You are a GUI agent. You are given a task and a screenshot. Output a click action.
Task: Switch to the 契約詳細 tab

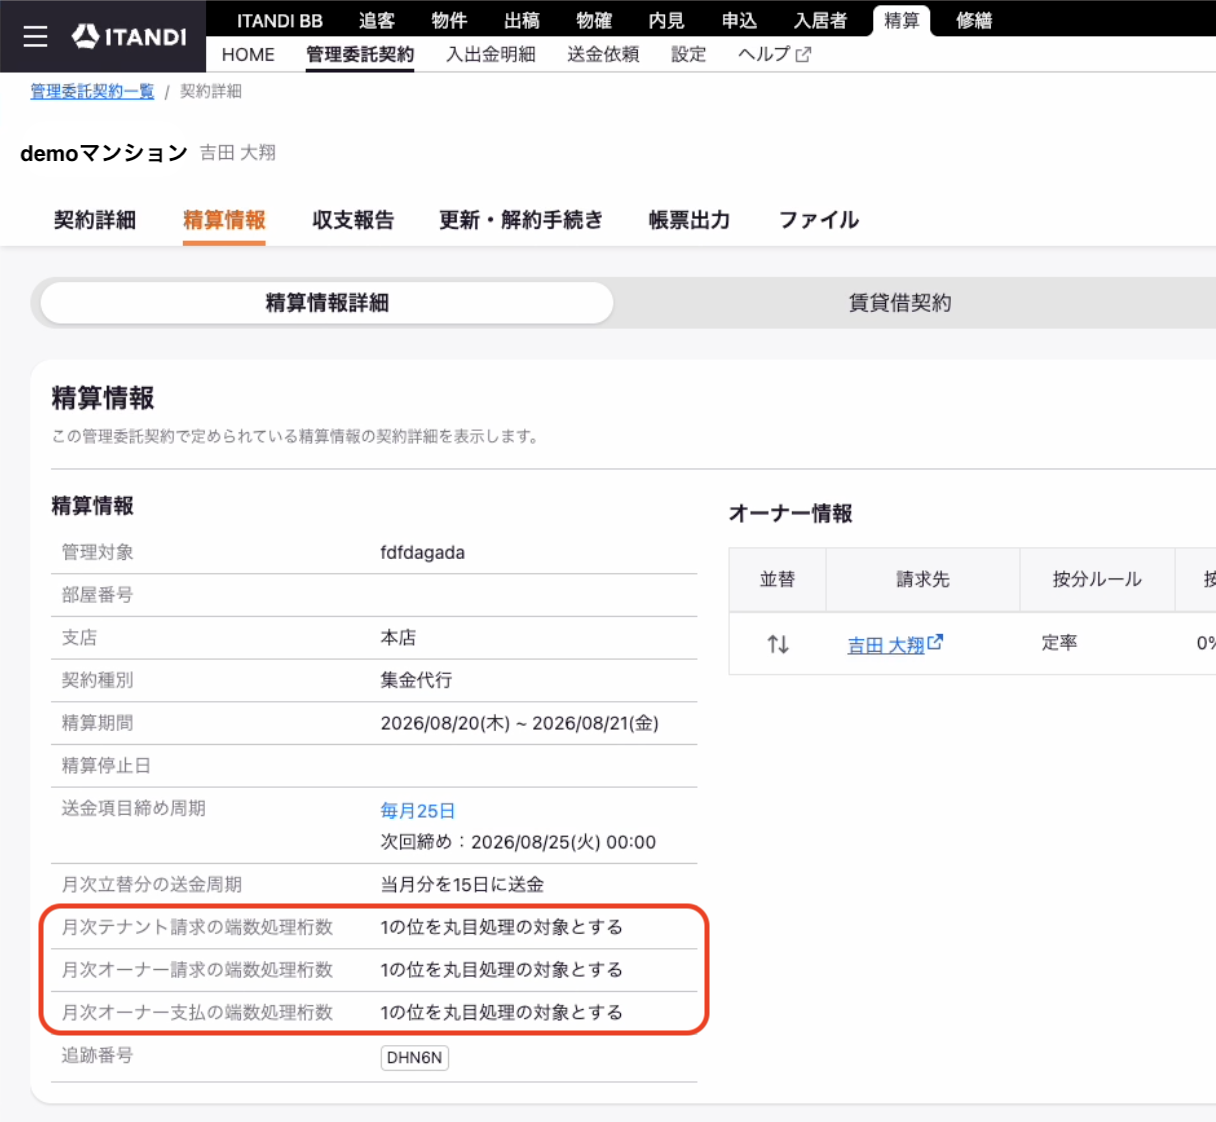pos(95,220)
